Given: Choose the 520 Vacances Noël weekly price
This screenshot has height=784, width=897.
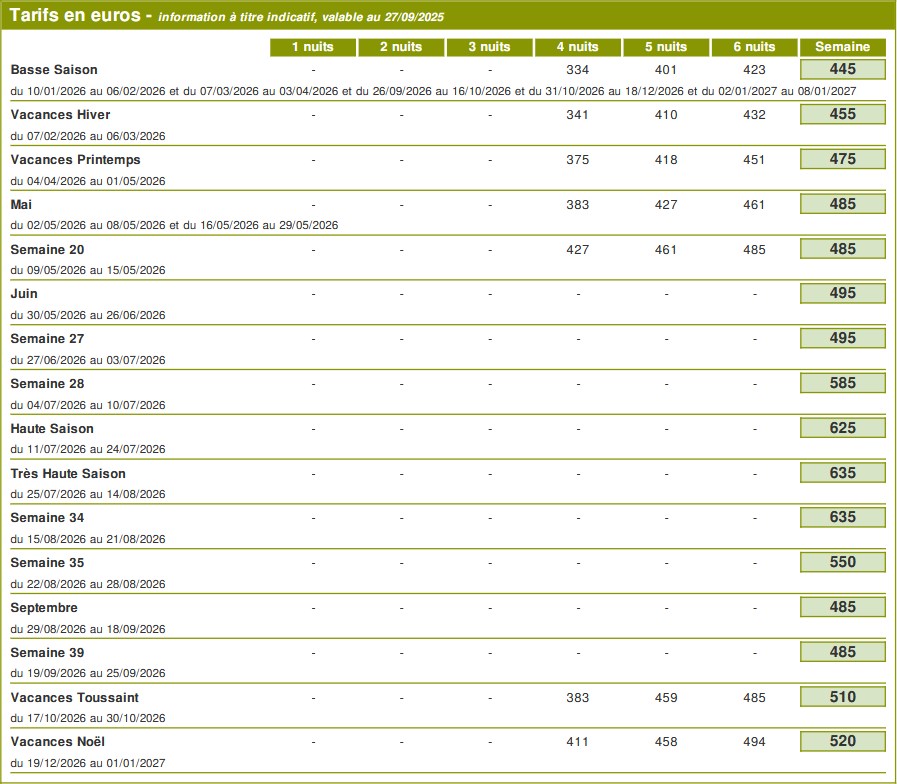Looking at the screenshot, I should pyautogui.click(x=842, y=741).
